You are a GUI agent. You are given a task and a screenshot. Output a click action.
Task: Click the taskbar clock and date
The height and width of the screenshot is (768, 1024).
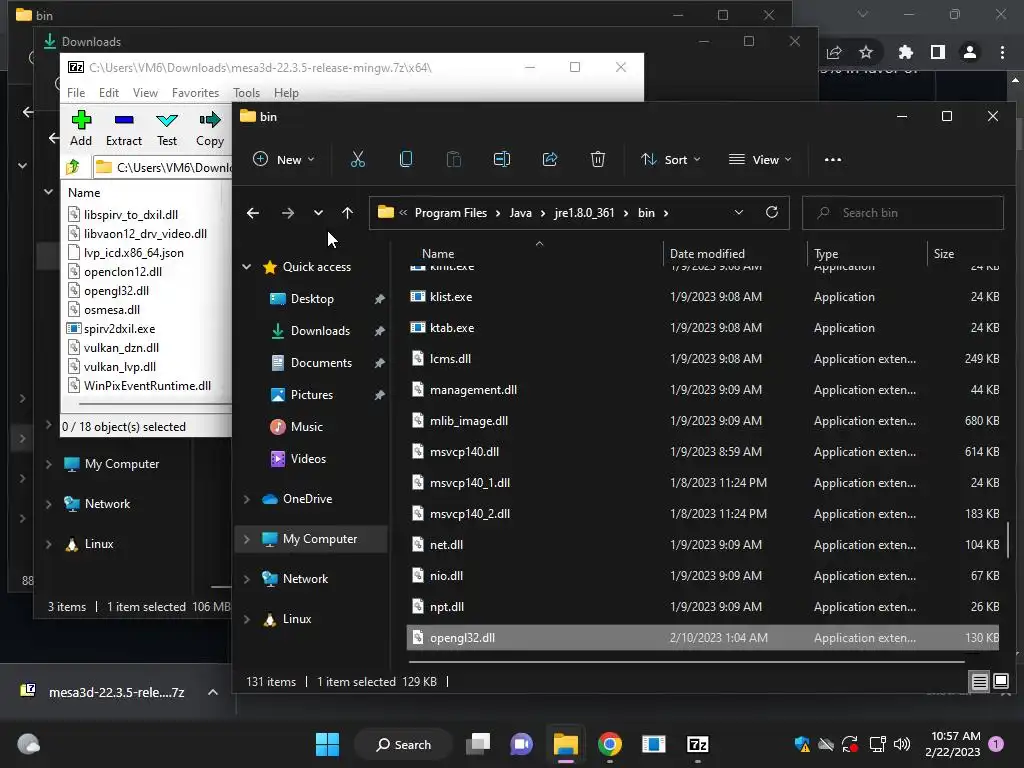point(952,744)
